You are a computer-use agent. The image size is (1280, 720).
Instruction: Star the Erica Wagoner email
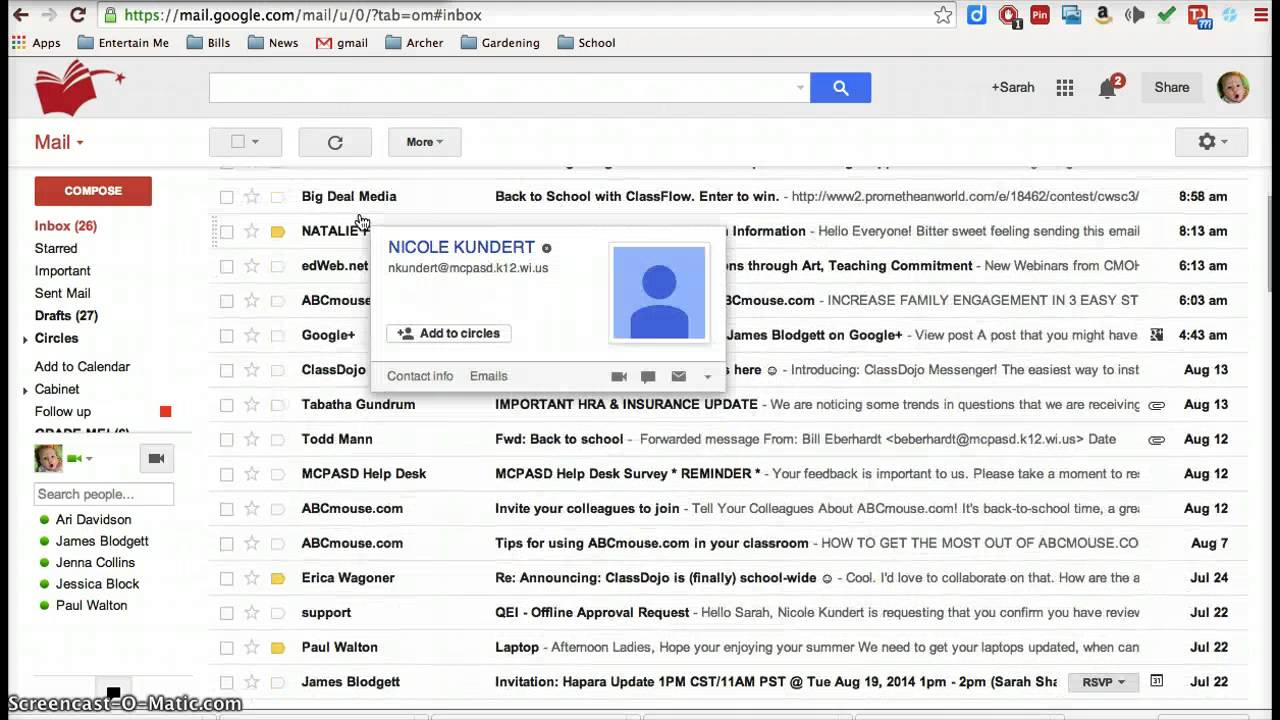tap(252, 578)
